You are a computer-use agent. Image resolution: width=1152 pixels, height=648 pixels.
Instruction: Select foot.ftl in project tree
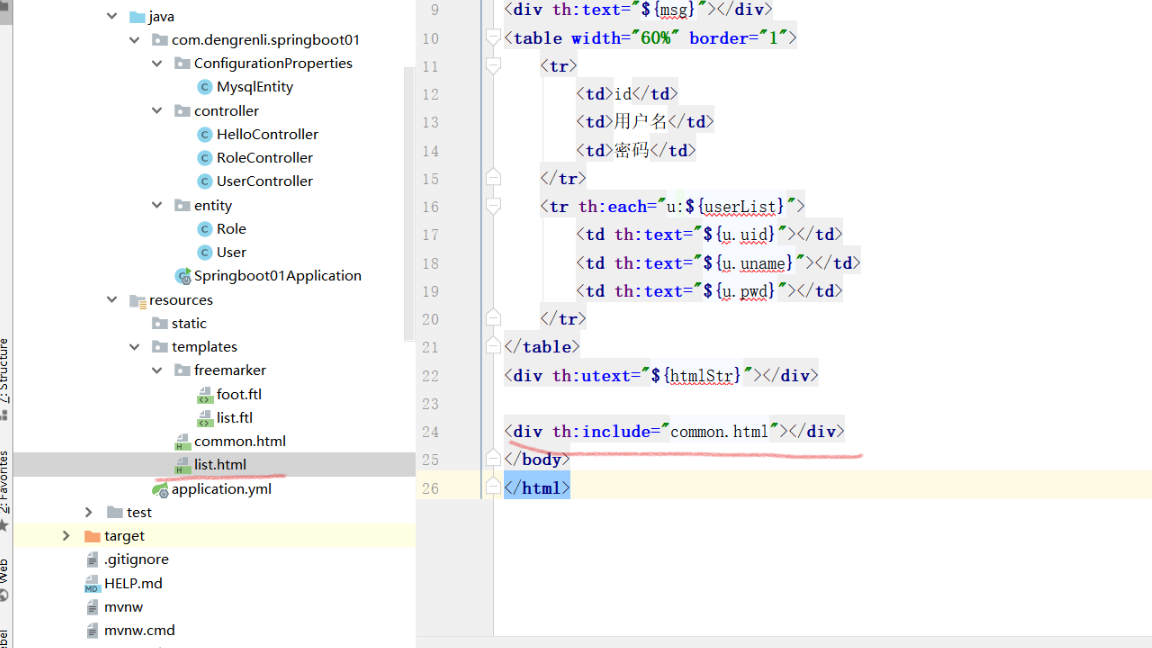click(239, 395)
